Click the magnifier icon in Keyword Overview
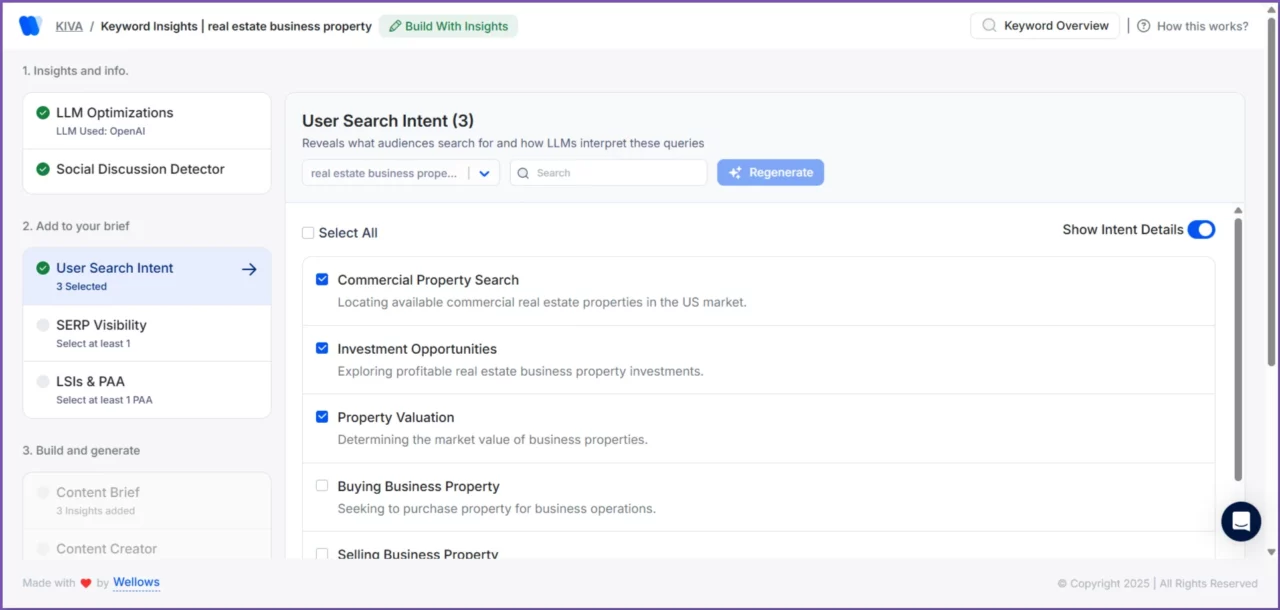1280x610 pixels. tap(989, 26)
